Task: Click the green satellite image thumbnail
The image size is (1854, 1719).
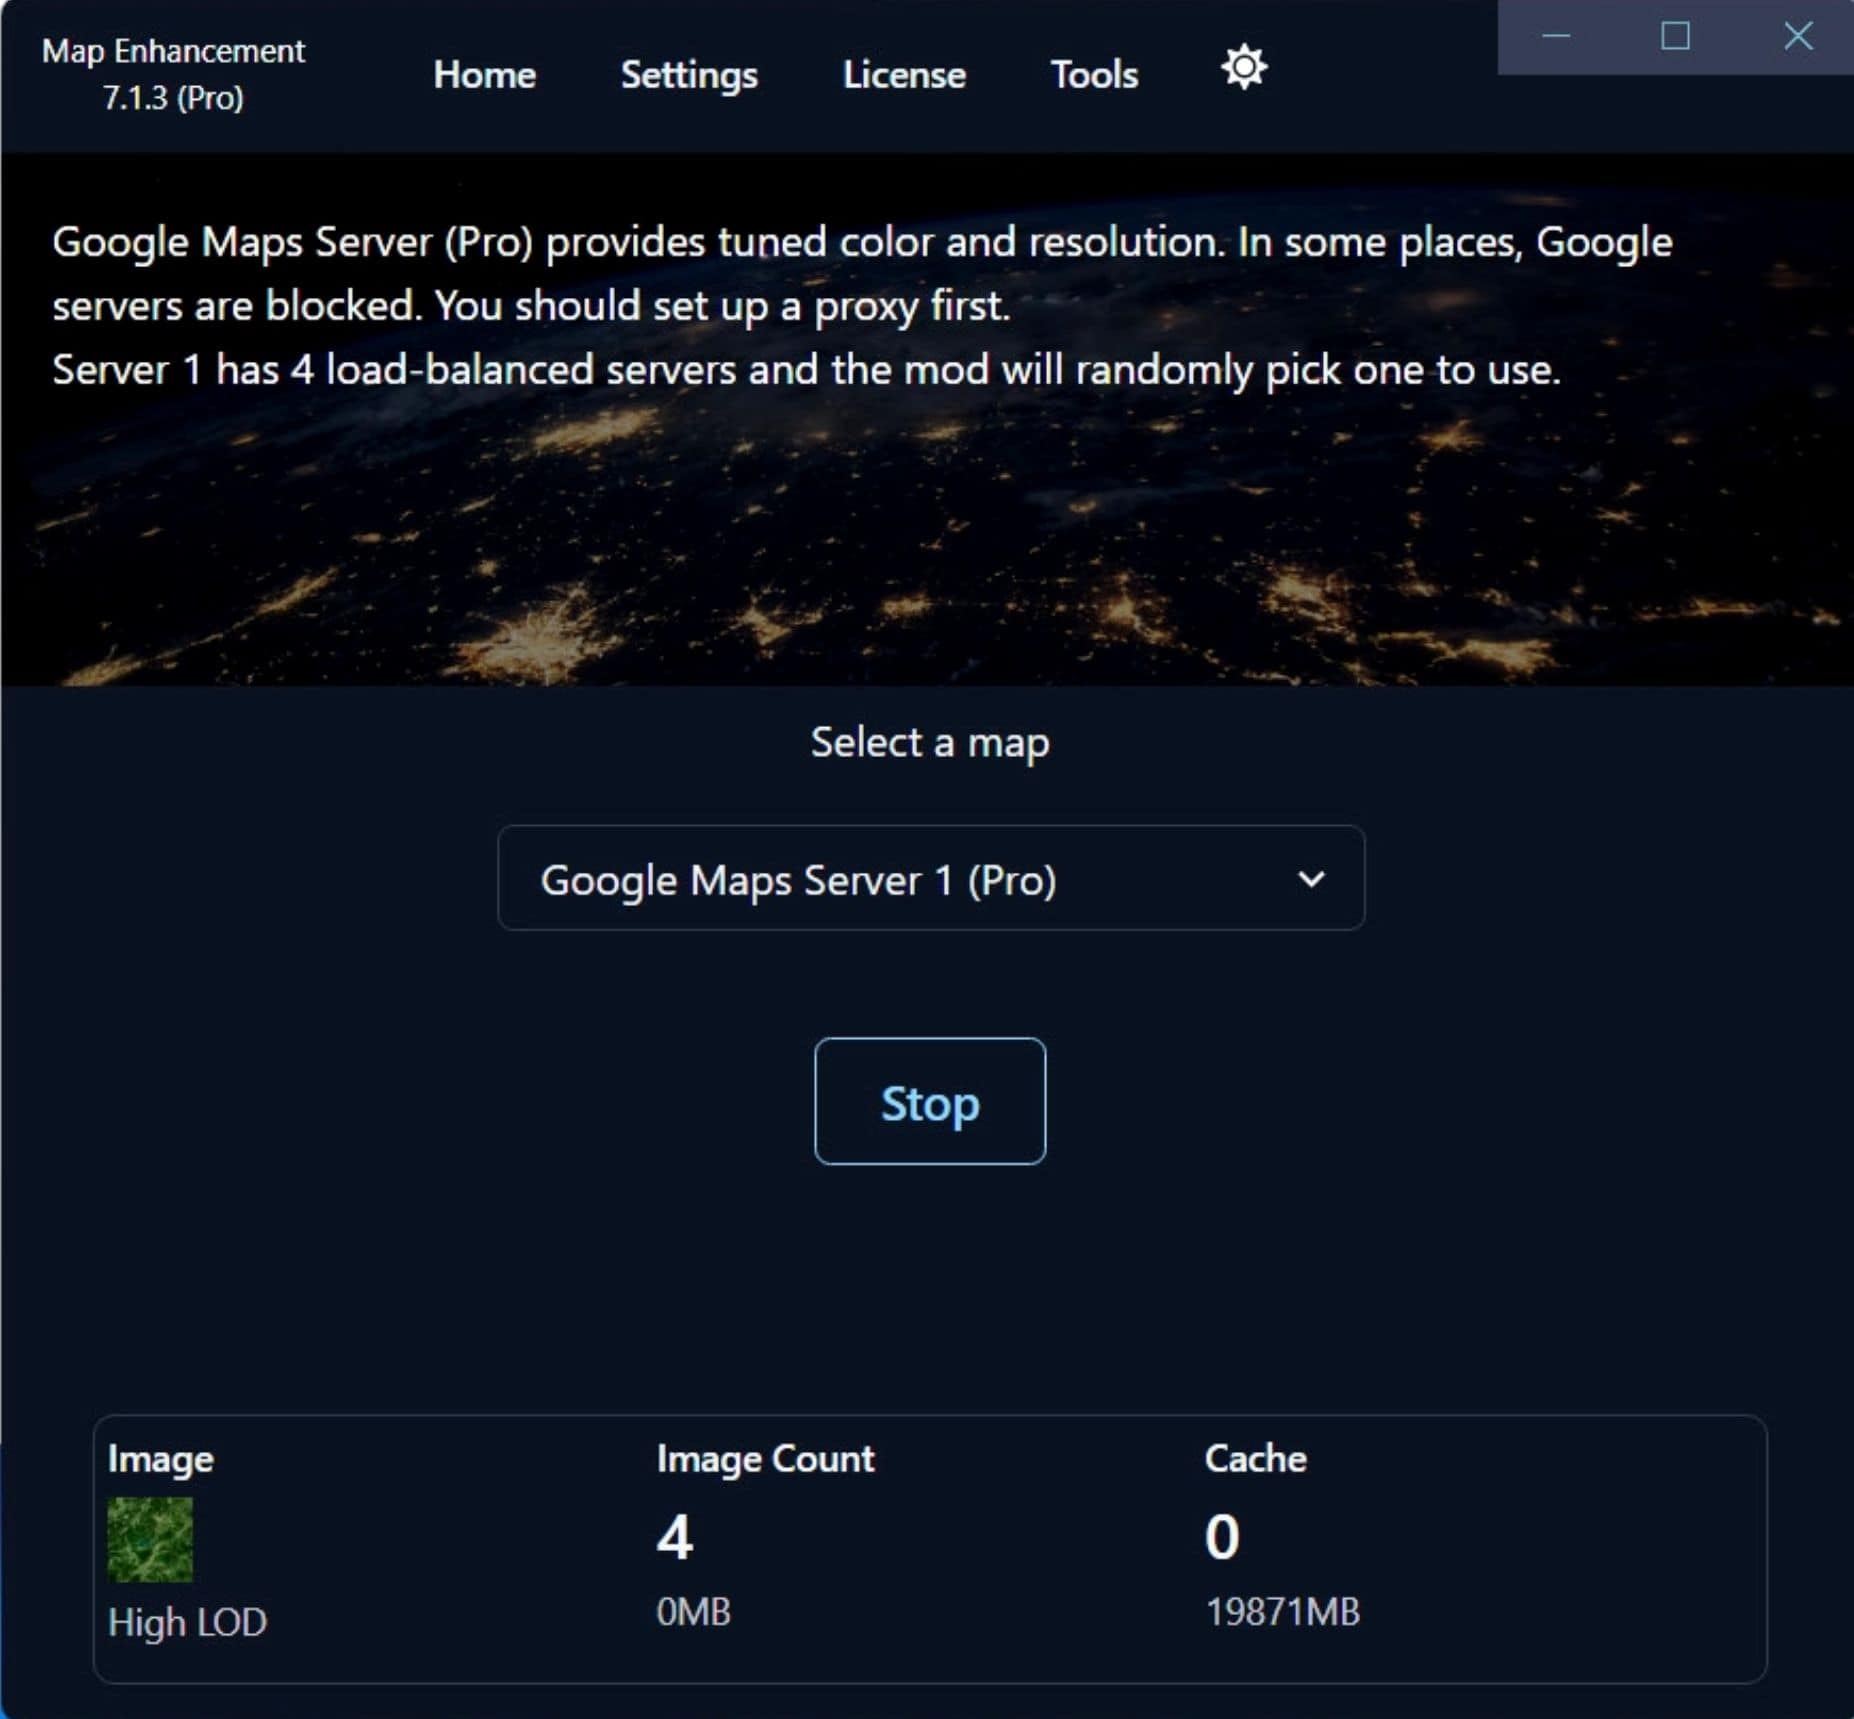Action: [x=150, y=1539]
